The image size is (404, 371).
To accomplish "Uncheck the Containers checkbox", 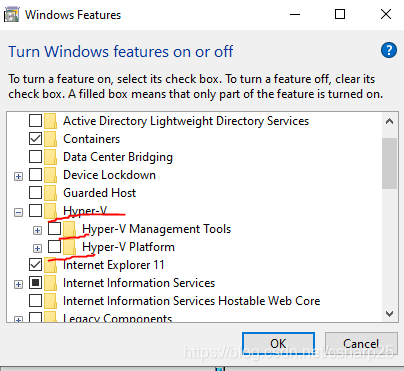I will pos(35,139).
